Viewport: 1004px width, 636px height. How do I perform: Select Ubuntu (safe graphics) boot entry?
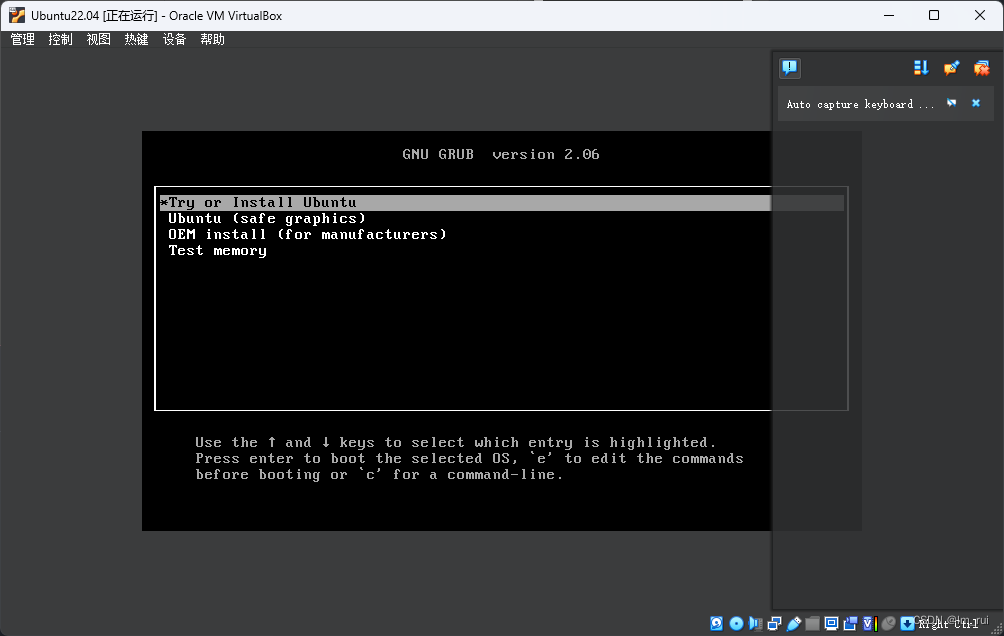pyautogui.click(x=266, y=219)
